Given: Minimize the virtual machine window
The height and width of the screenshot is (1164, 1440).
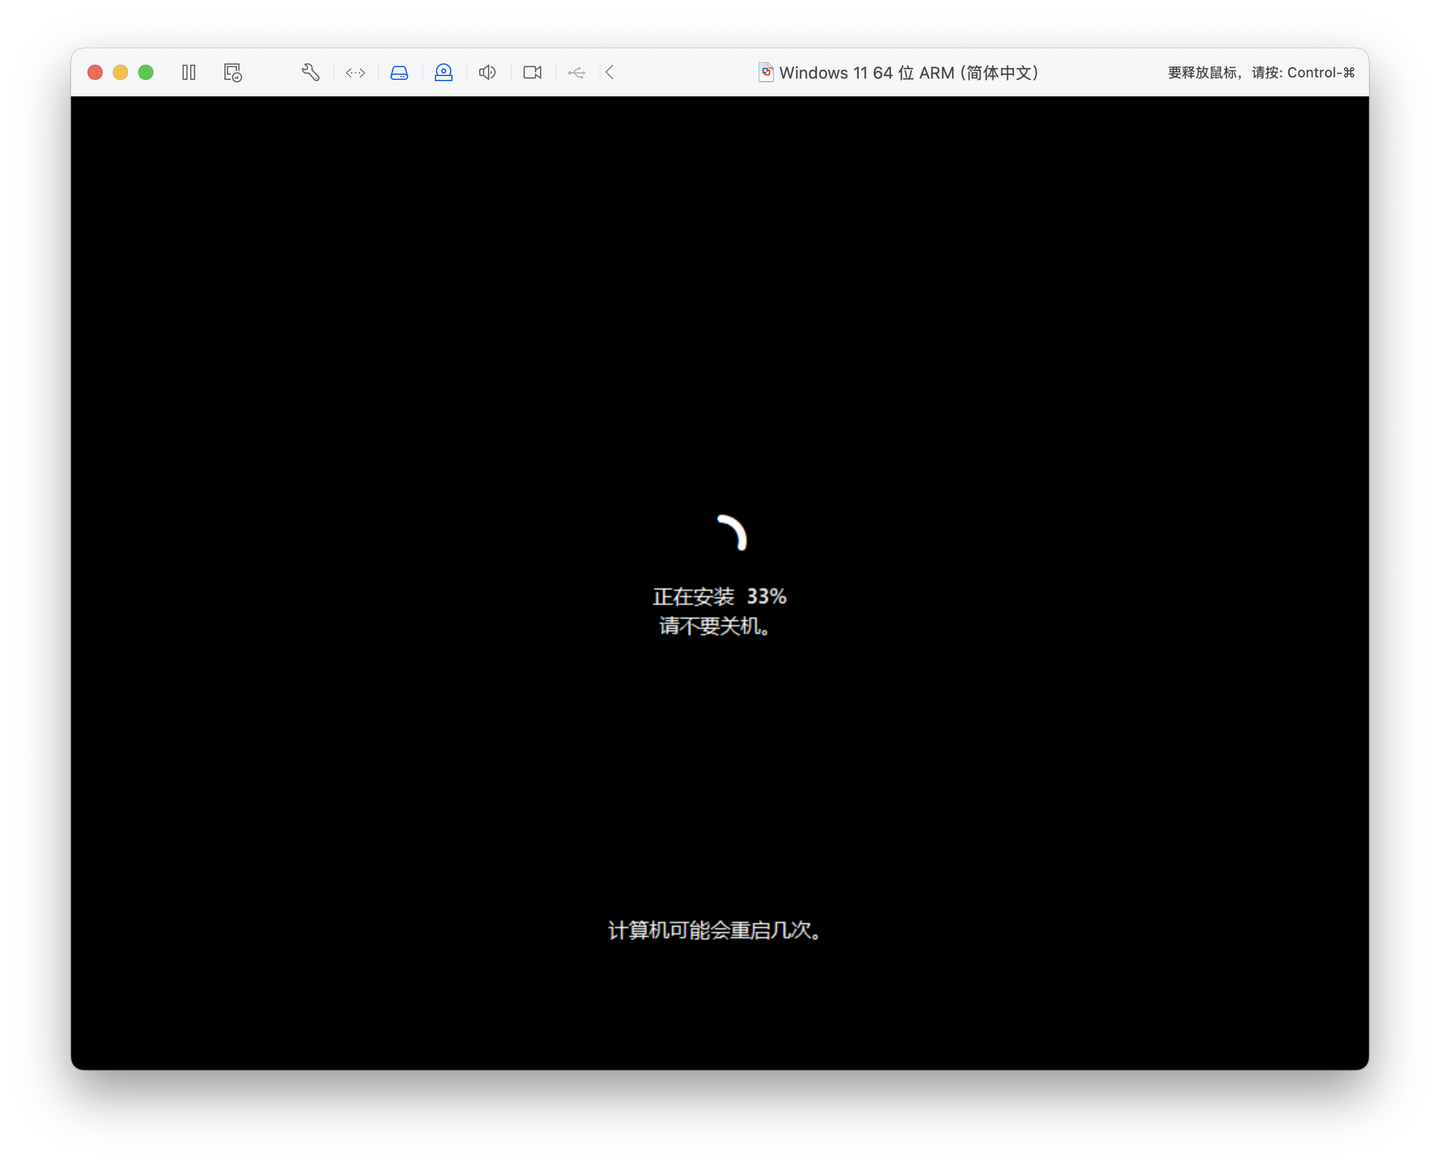Looking at the screenshot, I should click(x=120, y=72).
